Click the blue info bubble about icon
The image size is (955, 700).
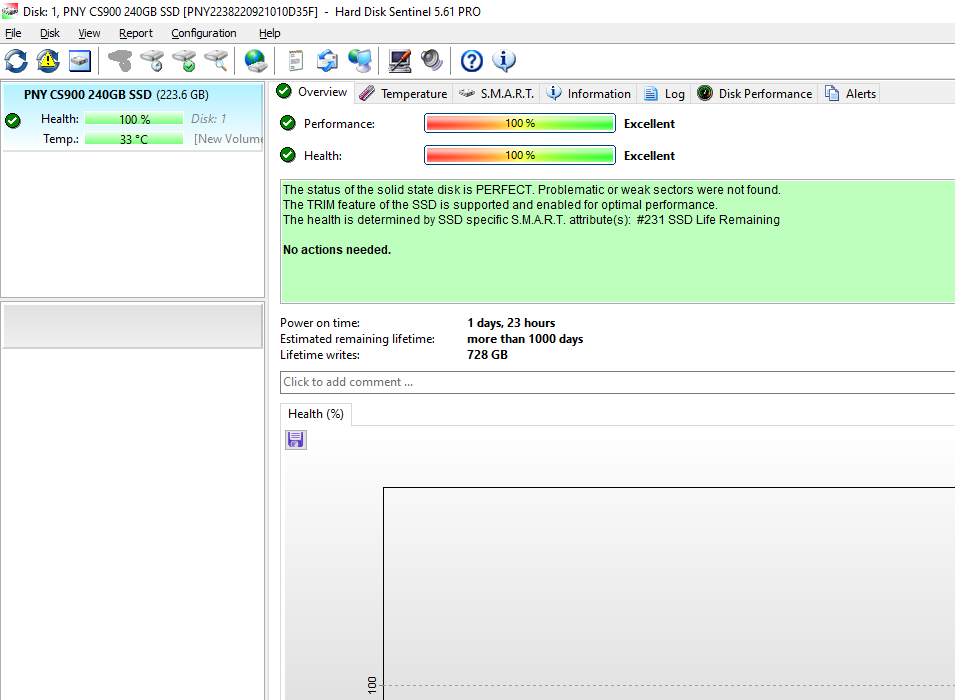[504, 61]
